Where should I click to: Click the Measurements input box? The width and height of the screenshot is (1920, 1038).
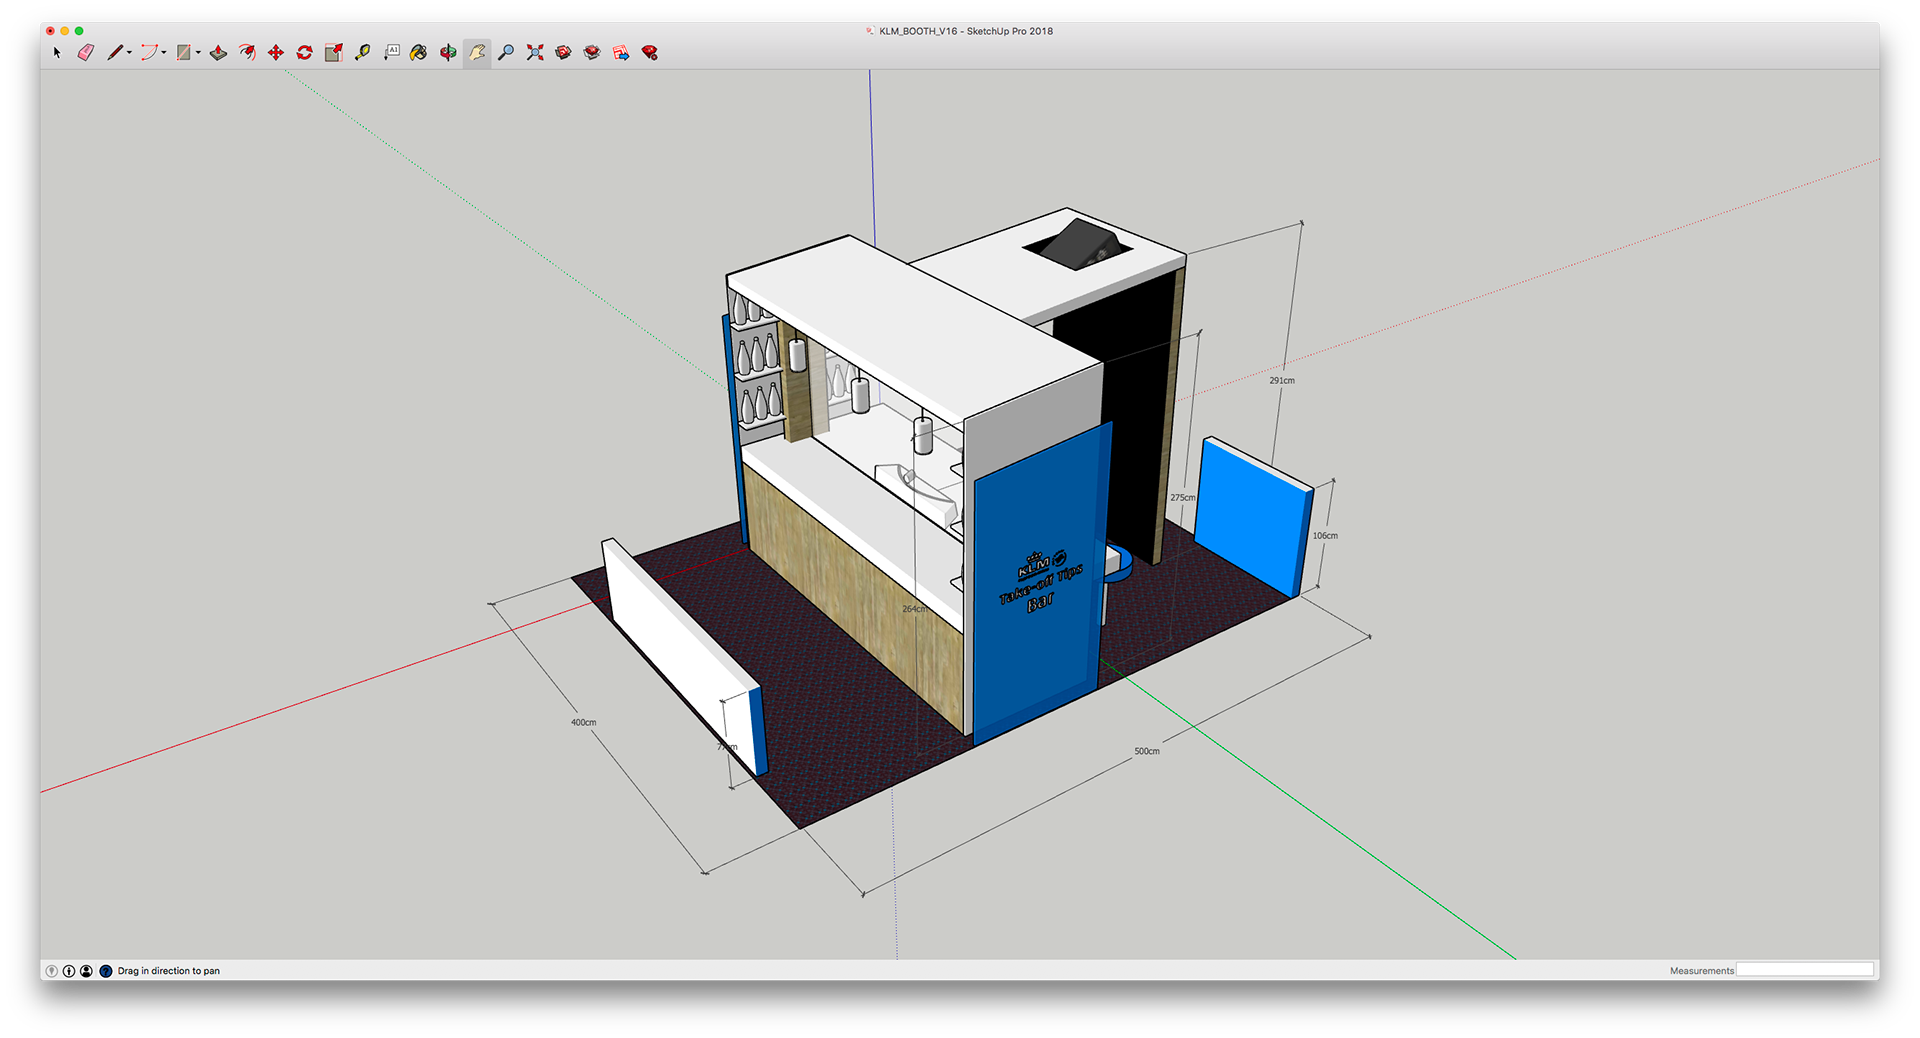click(x=1804, y=970)
